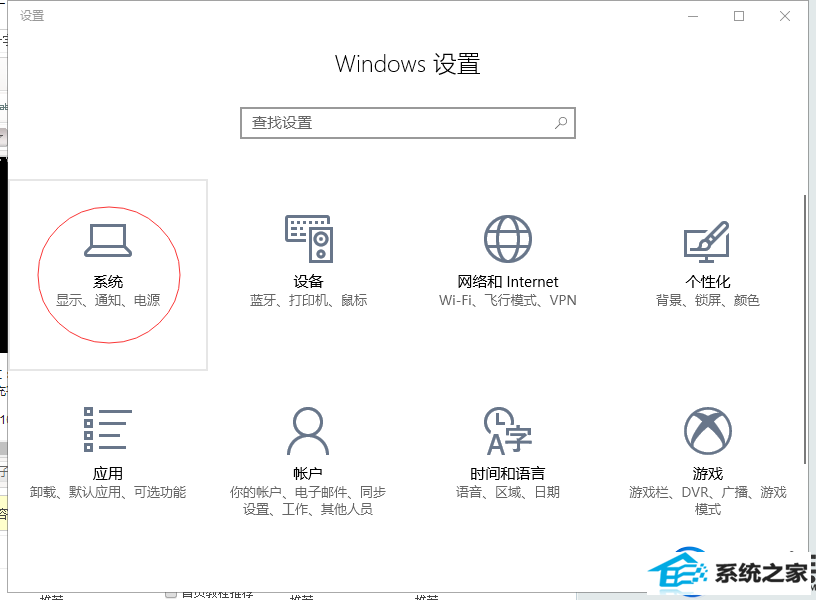
Task: Close the 设置 window
Action: tap(785, 16)
